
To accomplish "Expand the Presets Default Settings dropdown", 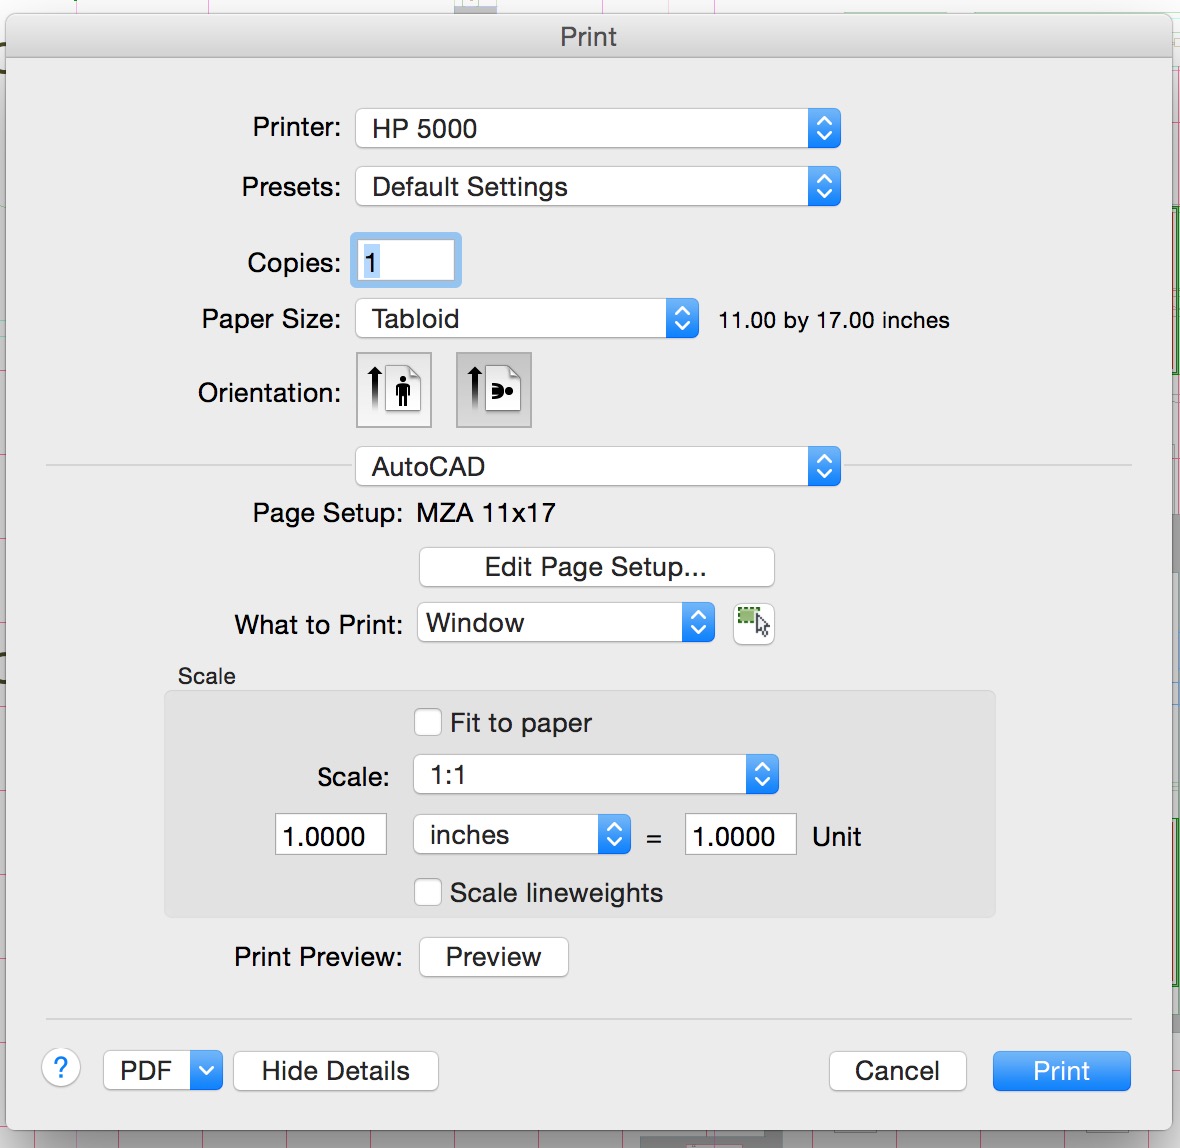I will point(597,187).
